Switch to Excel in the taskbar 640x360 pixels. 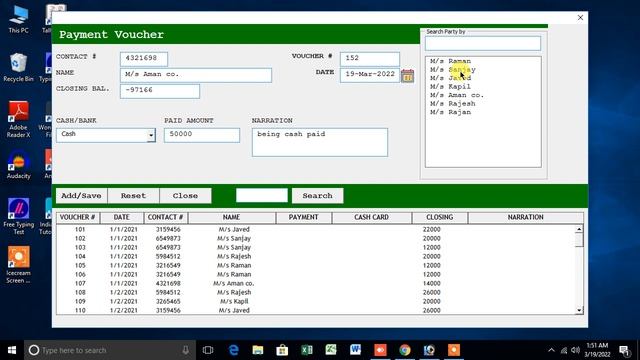(307, 350)
